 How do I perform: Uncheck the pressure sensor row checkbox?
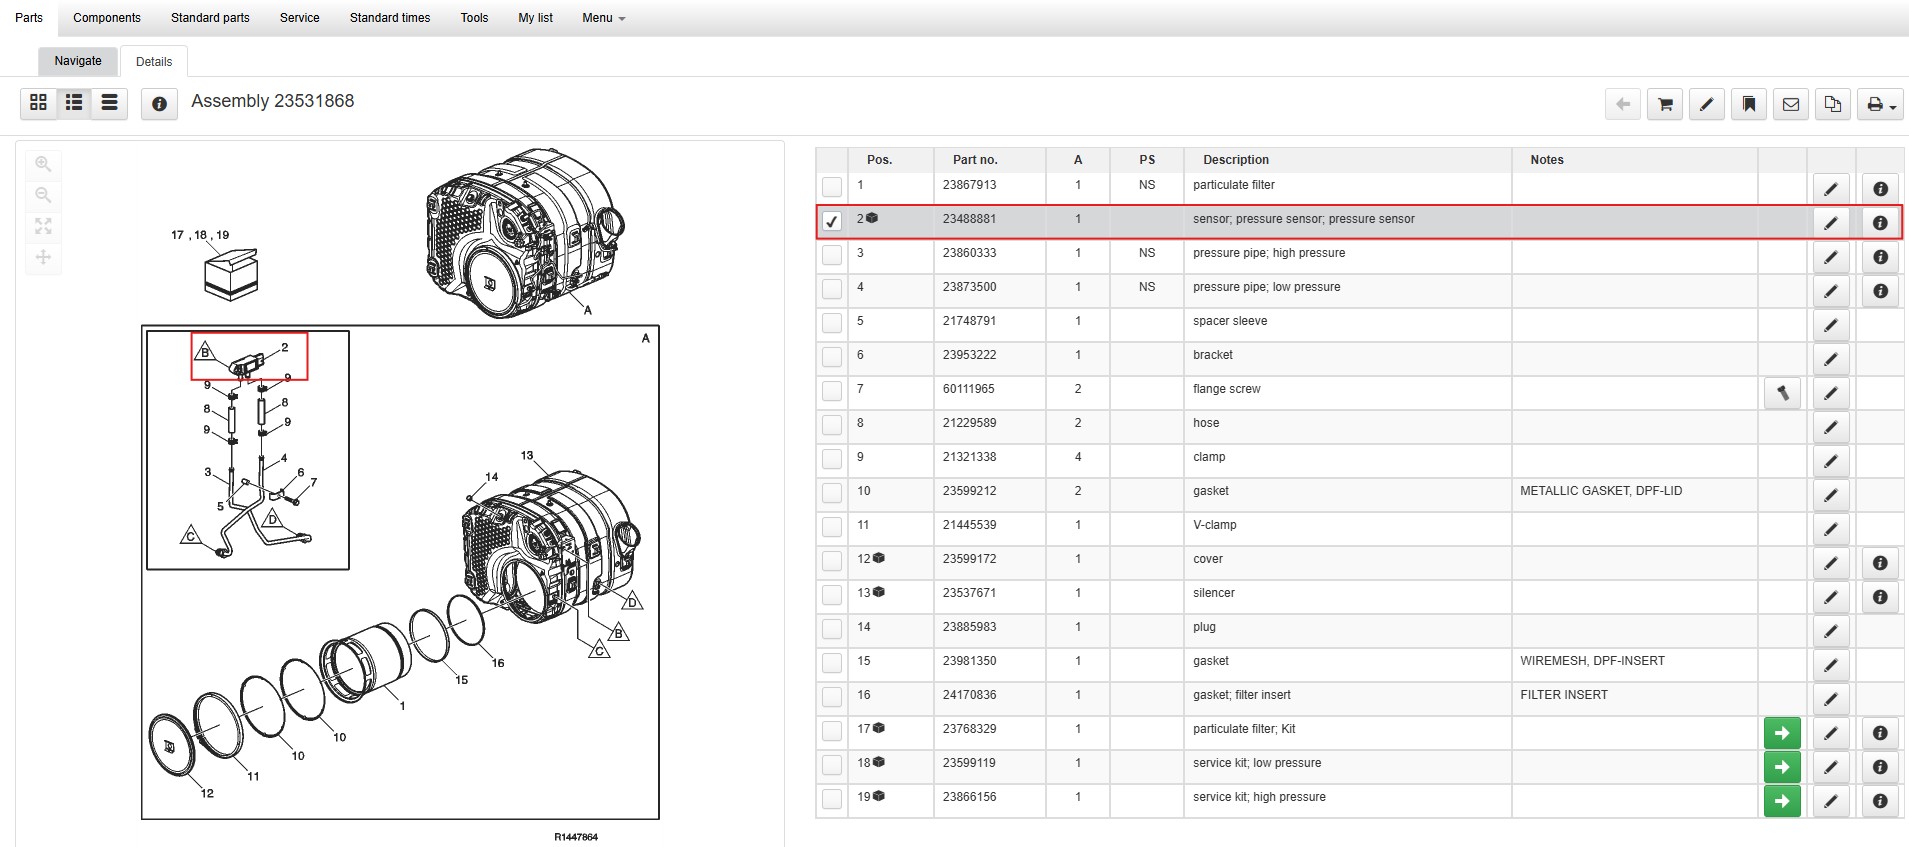[832, 221]
